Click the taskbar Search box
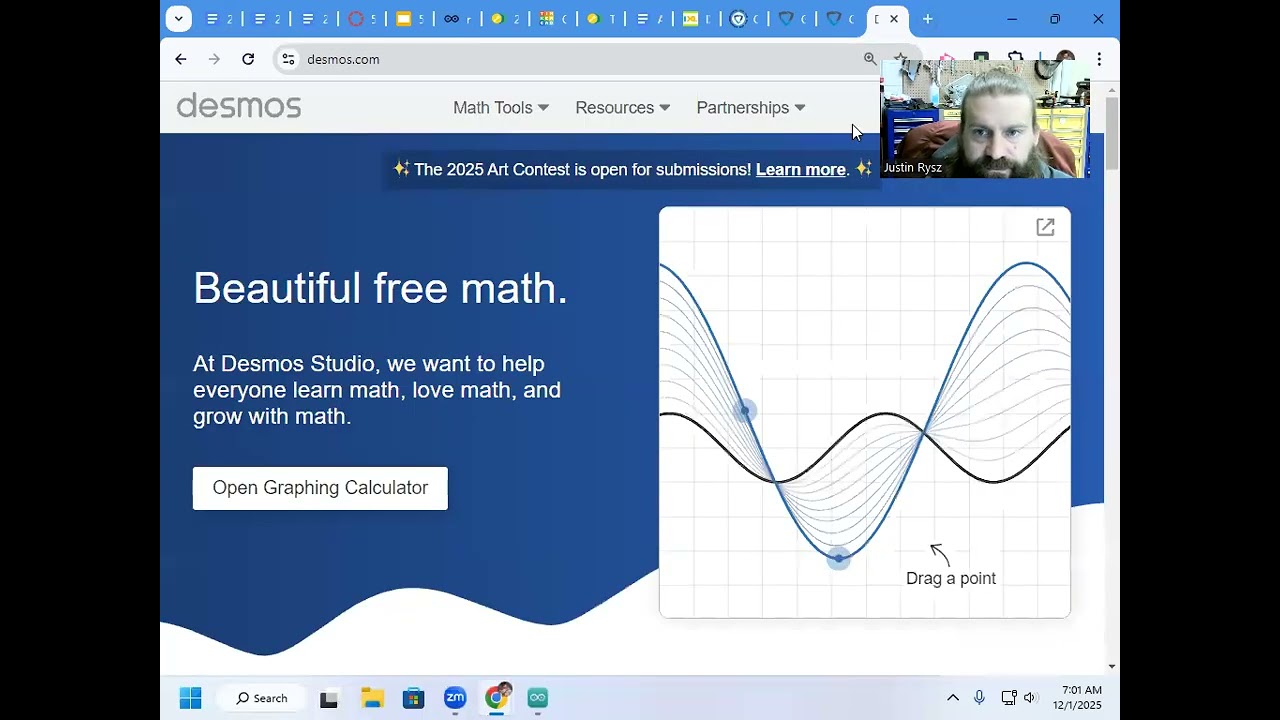1280x720 pixels. [x=262, y=698]
